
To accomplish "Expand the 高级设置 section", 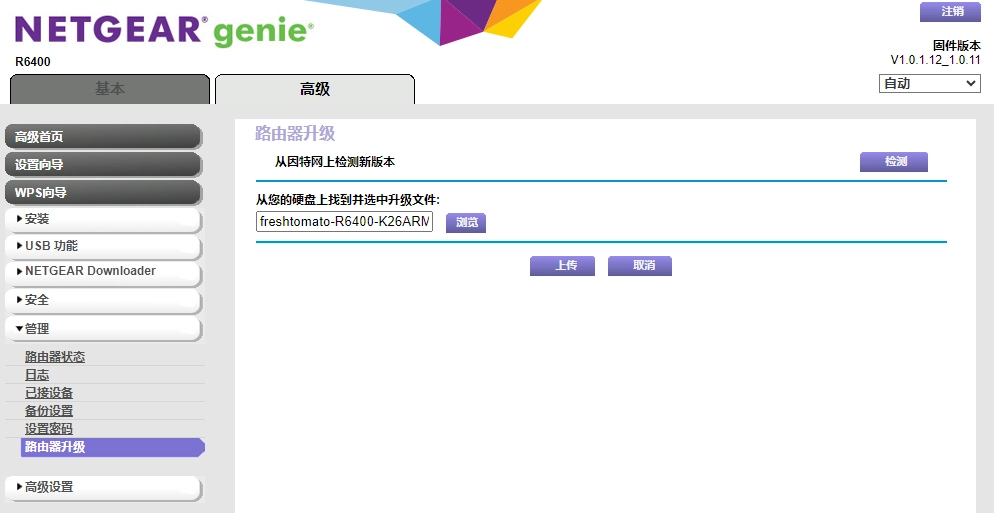I will click(103, 488).
